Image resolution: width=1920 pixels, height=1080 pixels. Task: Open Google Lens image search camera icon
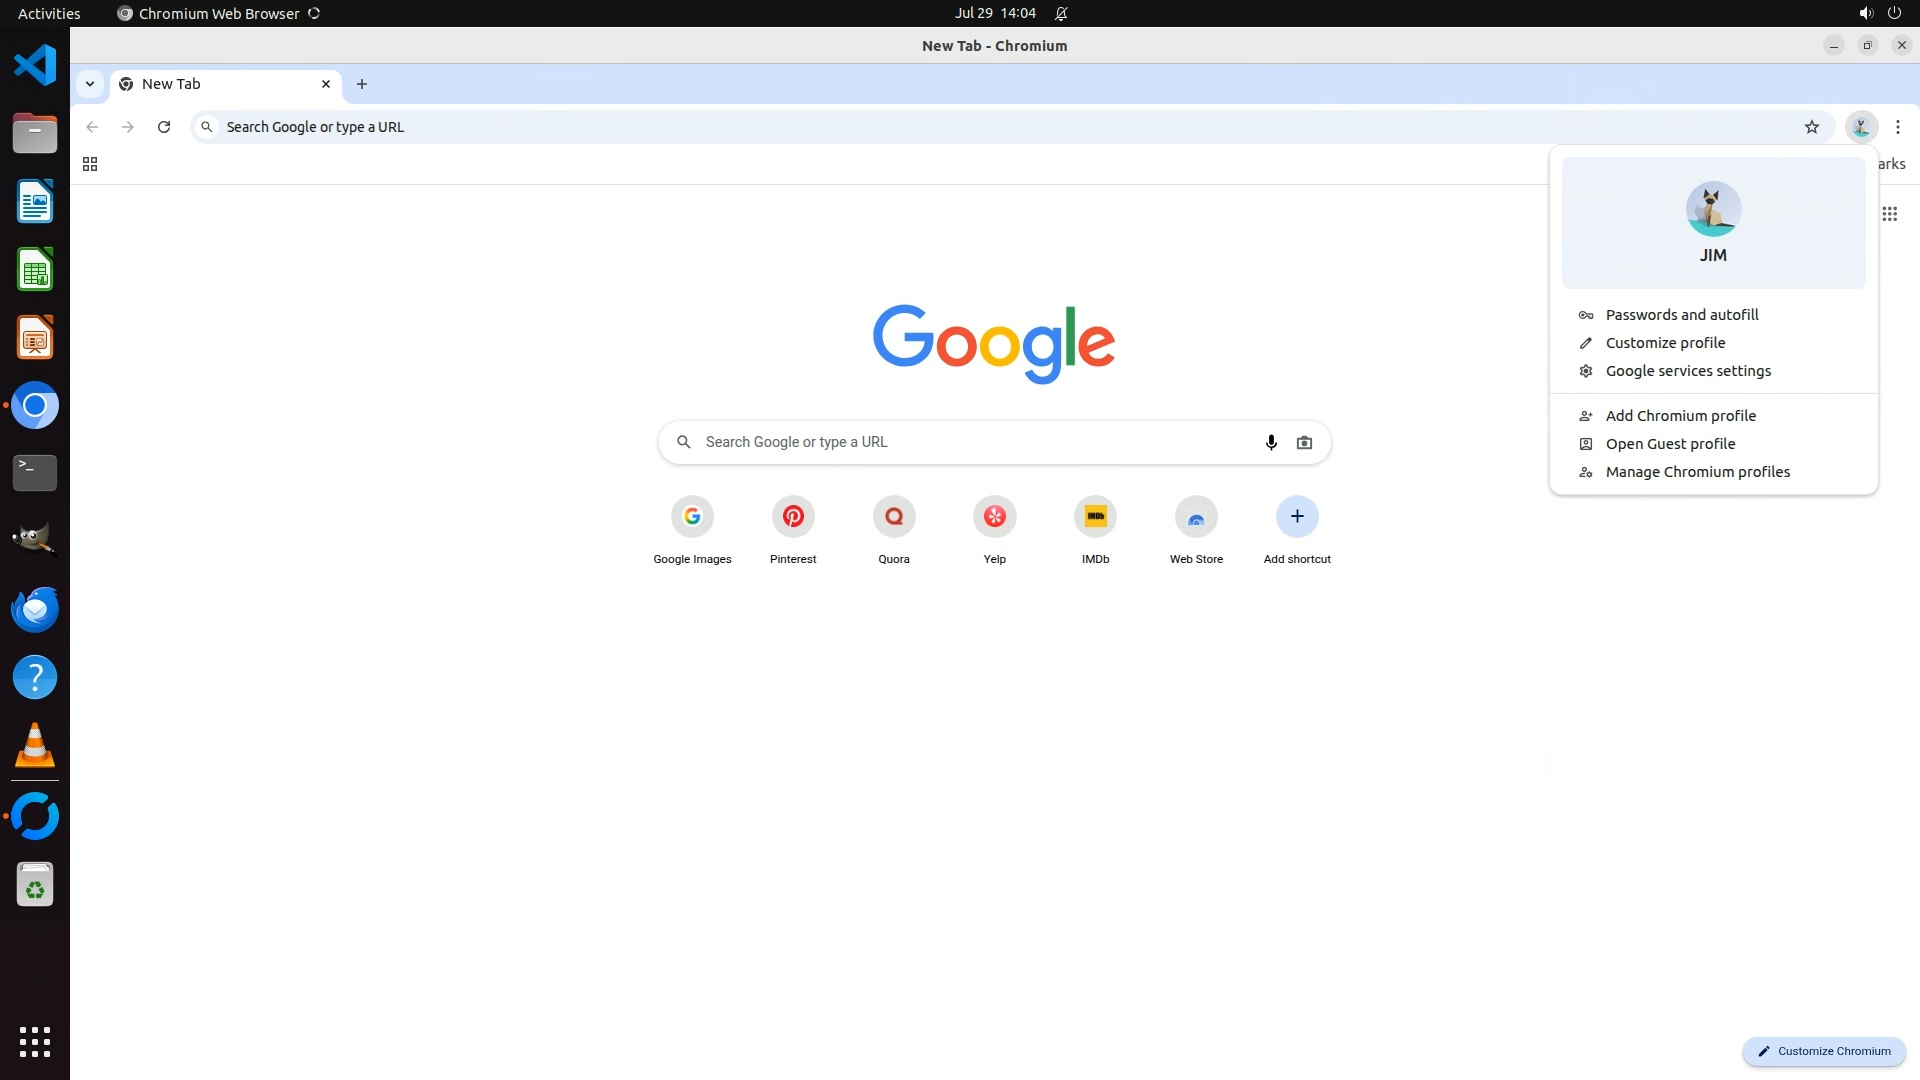click(1304, 442)
